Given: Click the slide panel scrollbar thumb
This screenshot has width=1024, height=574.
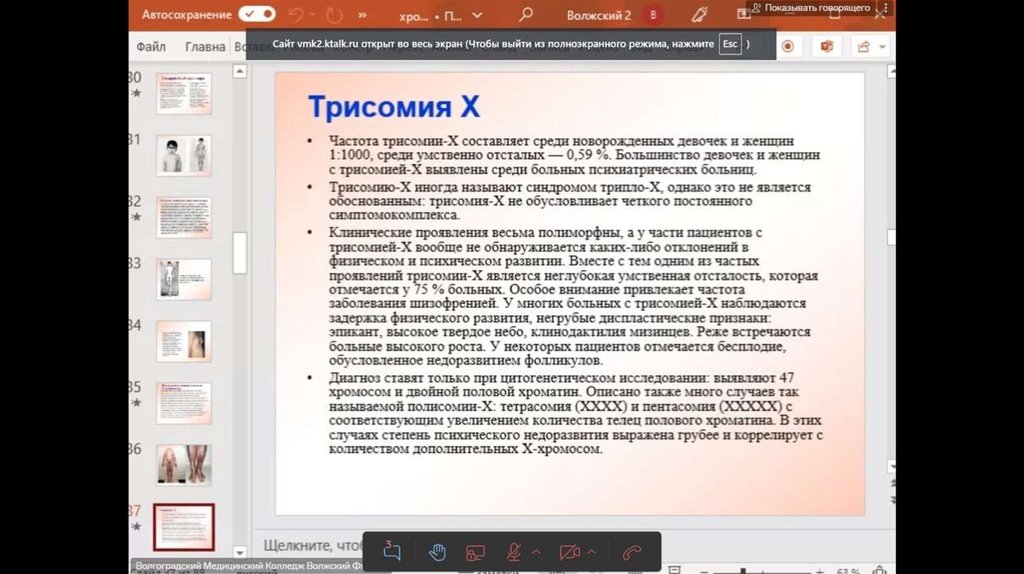Looking at the screenshot, I should [240, 253].
